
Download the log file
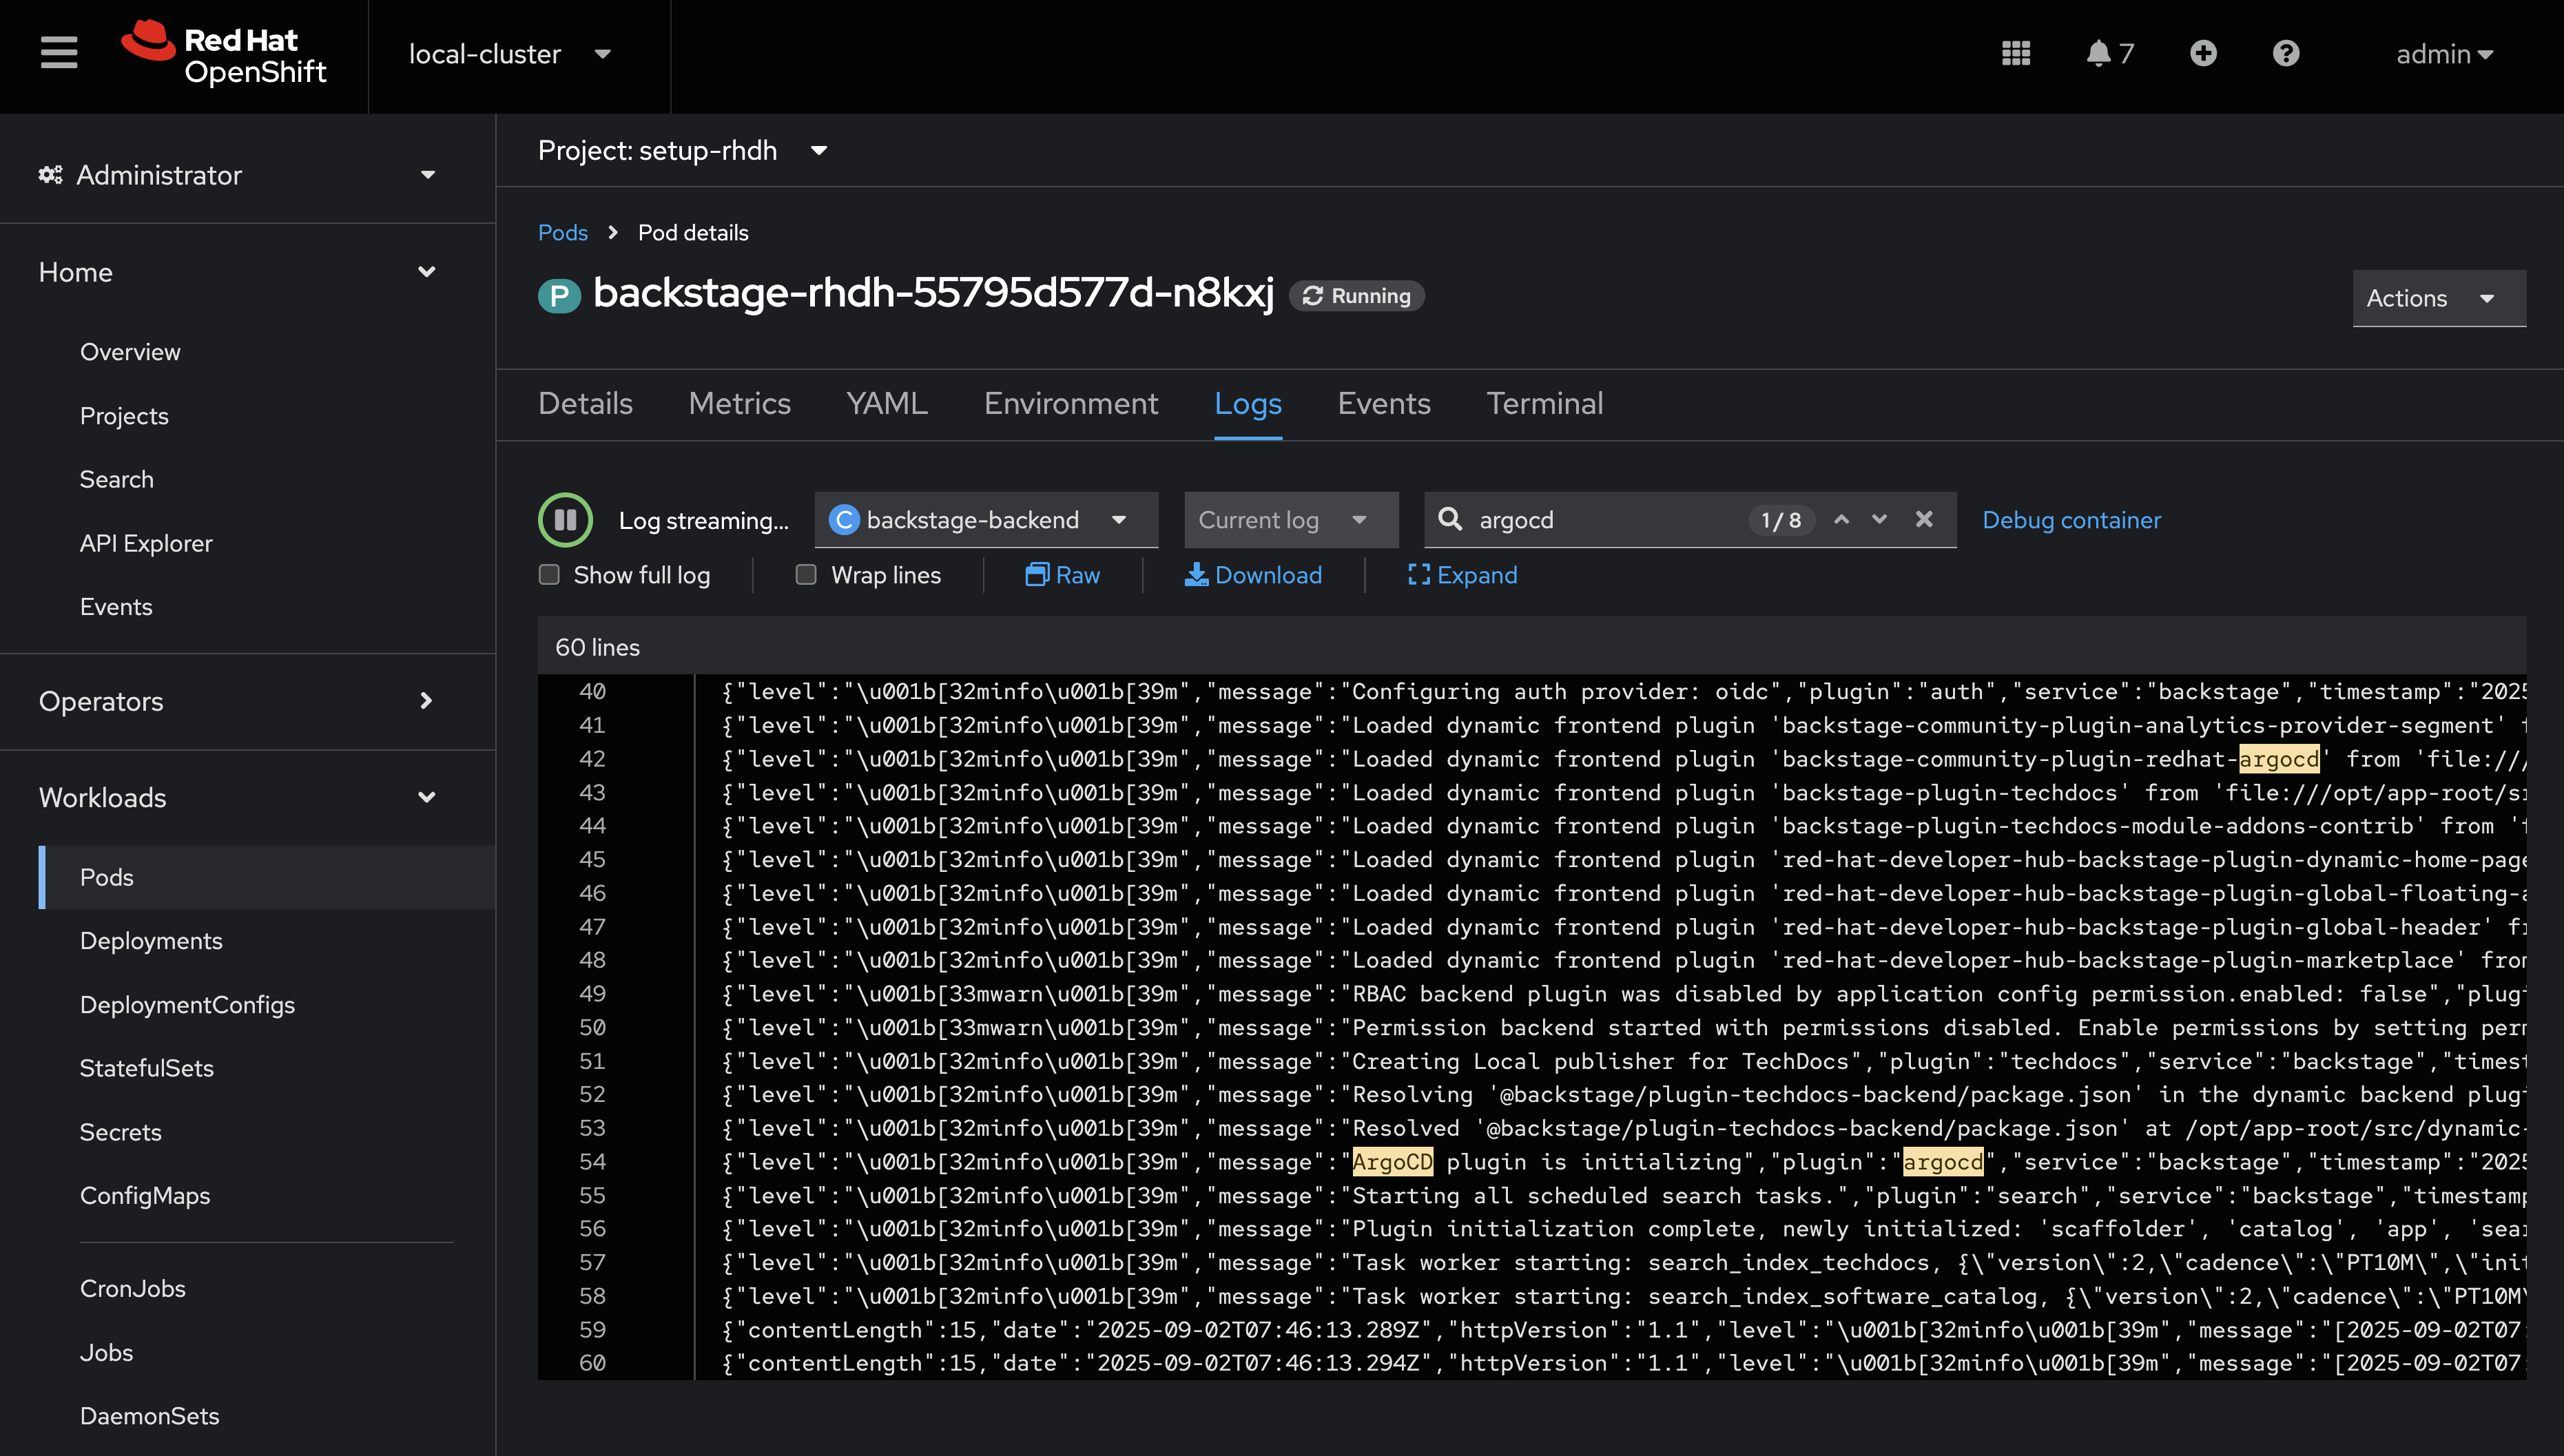(x=1253, y=575)
